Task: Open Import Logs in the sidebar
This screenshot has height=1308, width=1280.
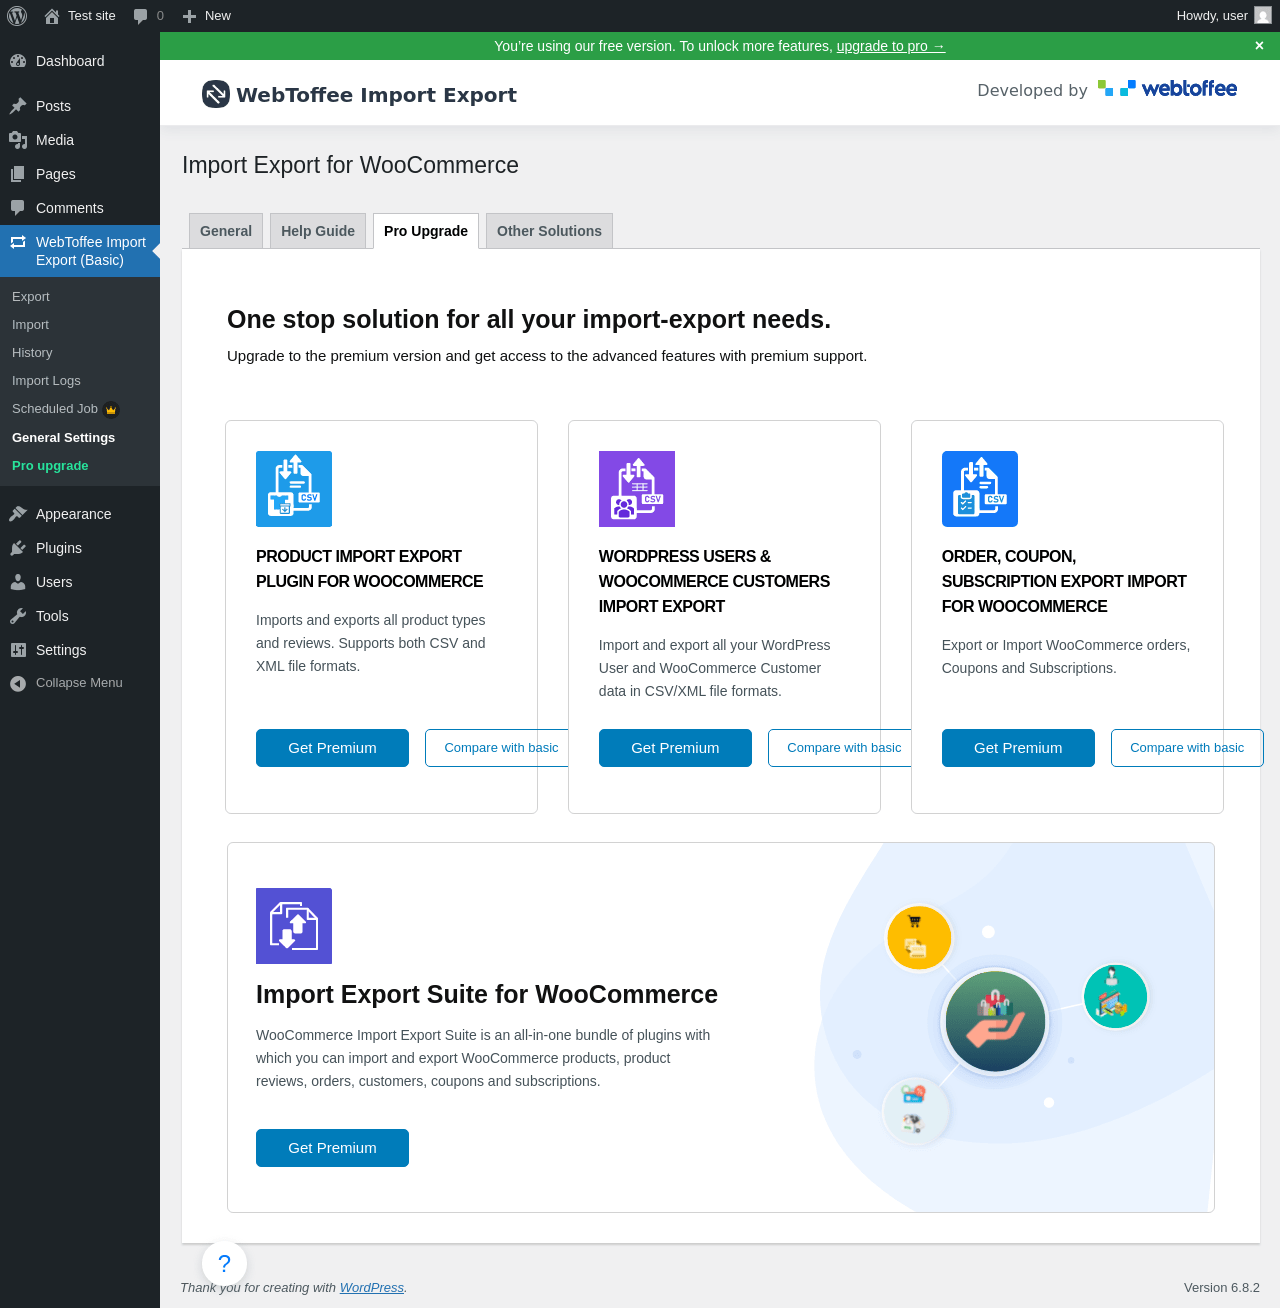Action: point(46,381)
